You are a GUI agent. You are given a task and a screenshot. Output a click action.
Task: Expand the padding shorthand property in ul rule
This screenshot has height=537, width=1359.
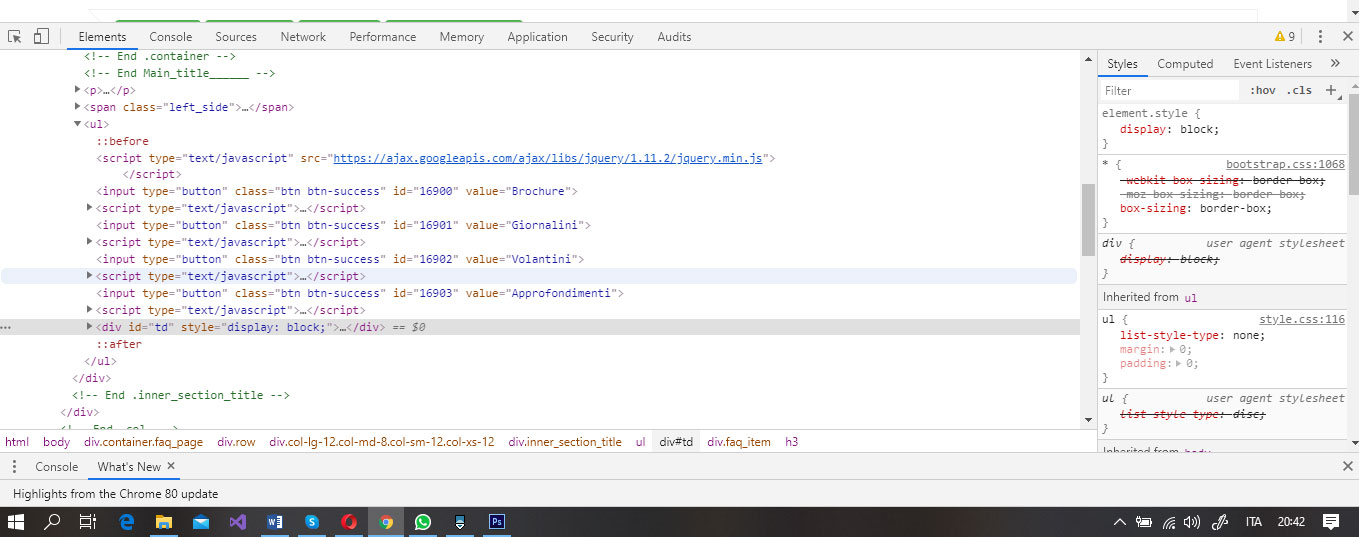click(1181, 363)
